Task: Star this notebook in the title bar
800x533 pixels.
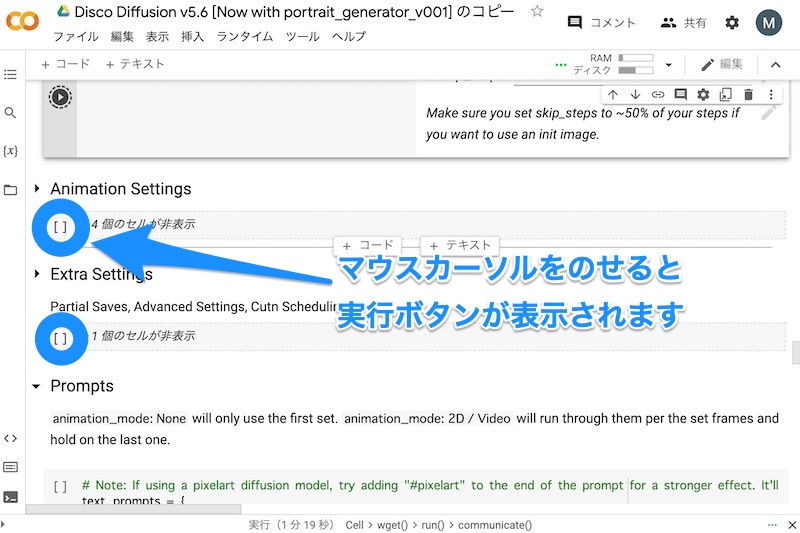Action: point(537,11)
